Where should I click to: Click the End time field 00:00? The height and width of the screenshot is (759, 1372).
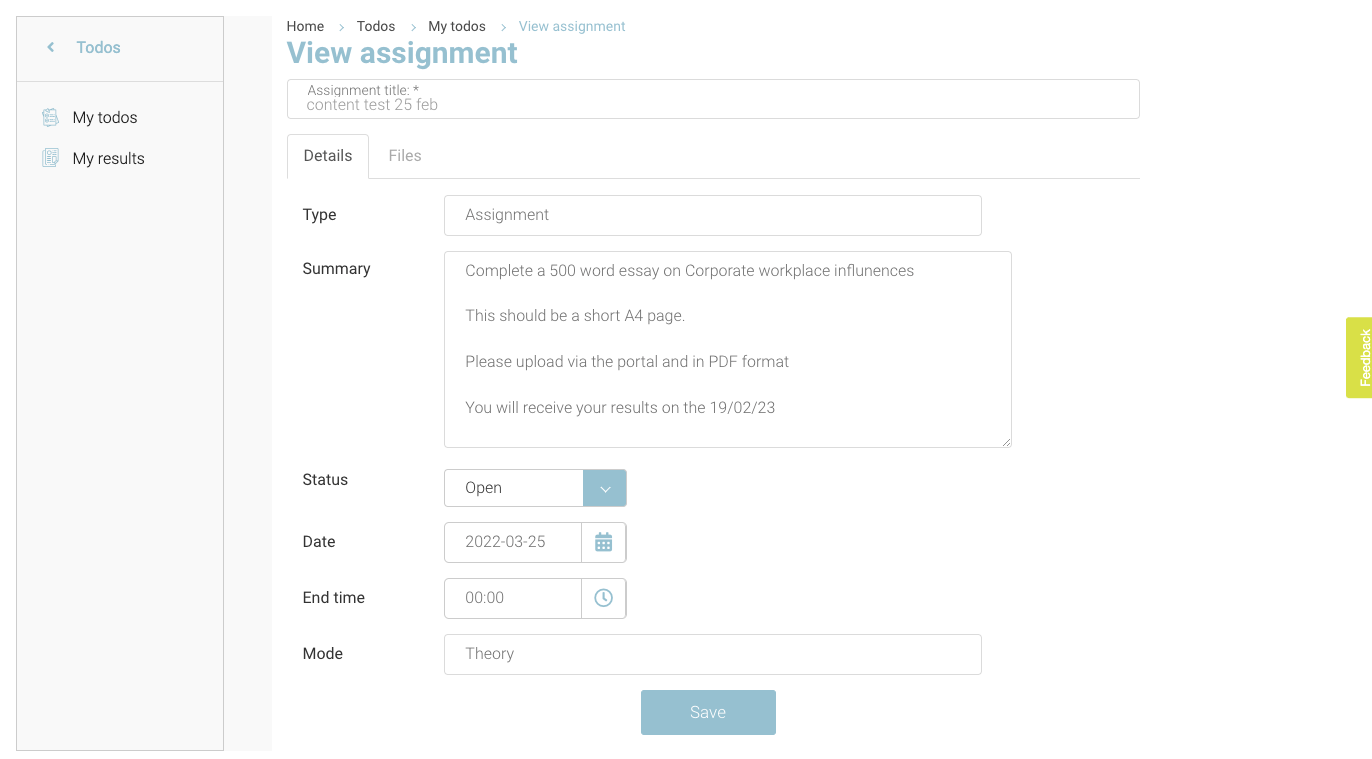coord(513,598)
